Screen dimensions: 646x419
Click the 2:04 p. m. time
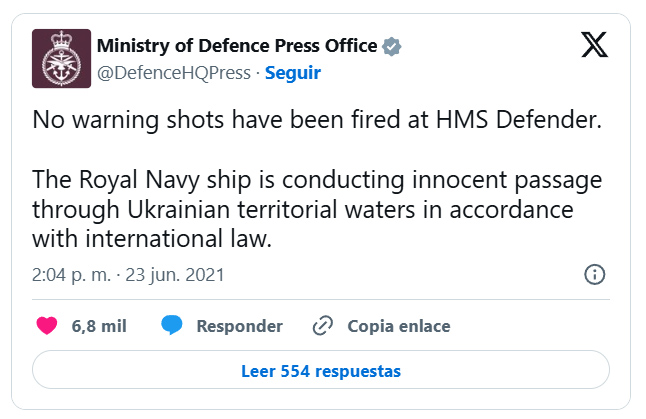[x=72, y=274]
